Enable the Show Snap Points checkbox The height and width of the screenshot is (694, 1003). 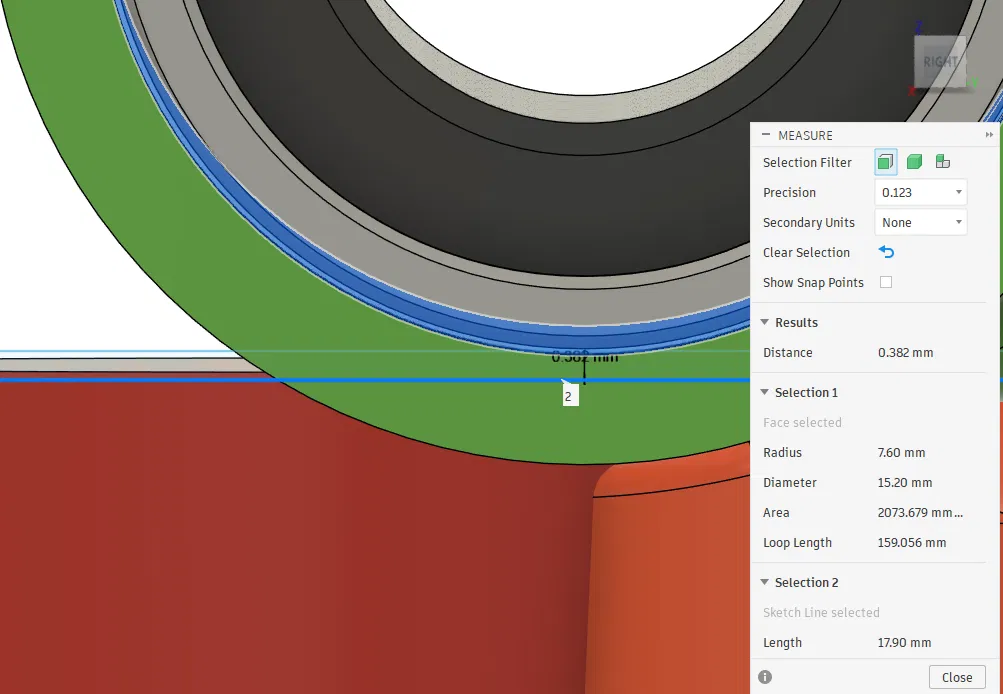(x=886, y=282)
